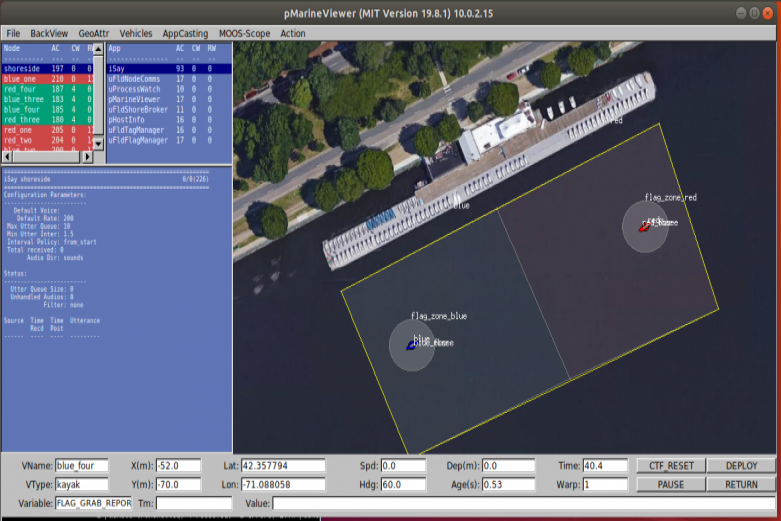The width and height of the screenshot is (781, 521).
Task: Open the File menu
Action: coord(13,33)
